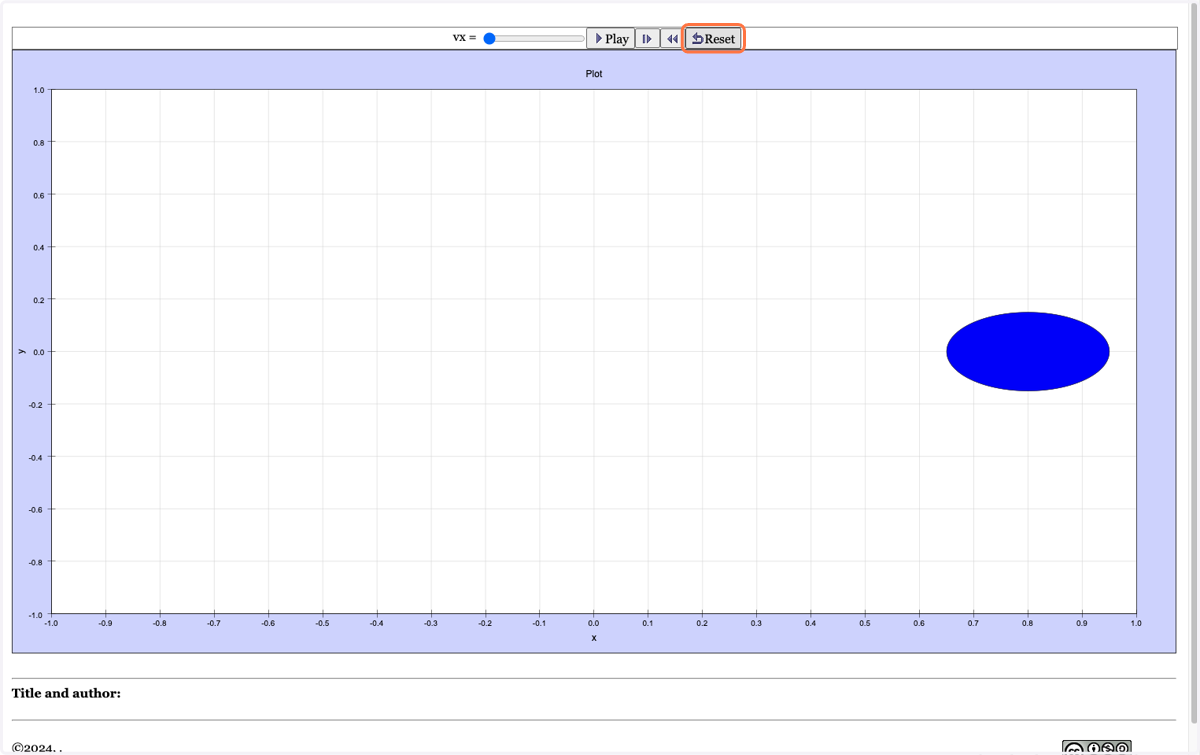The height and width of the screenshot is (755, 1200).
Task: Click y-axis tick label -0.6
Action: [x=36, y=509]
